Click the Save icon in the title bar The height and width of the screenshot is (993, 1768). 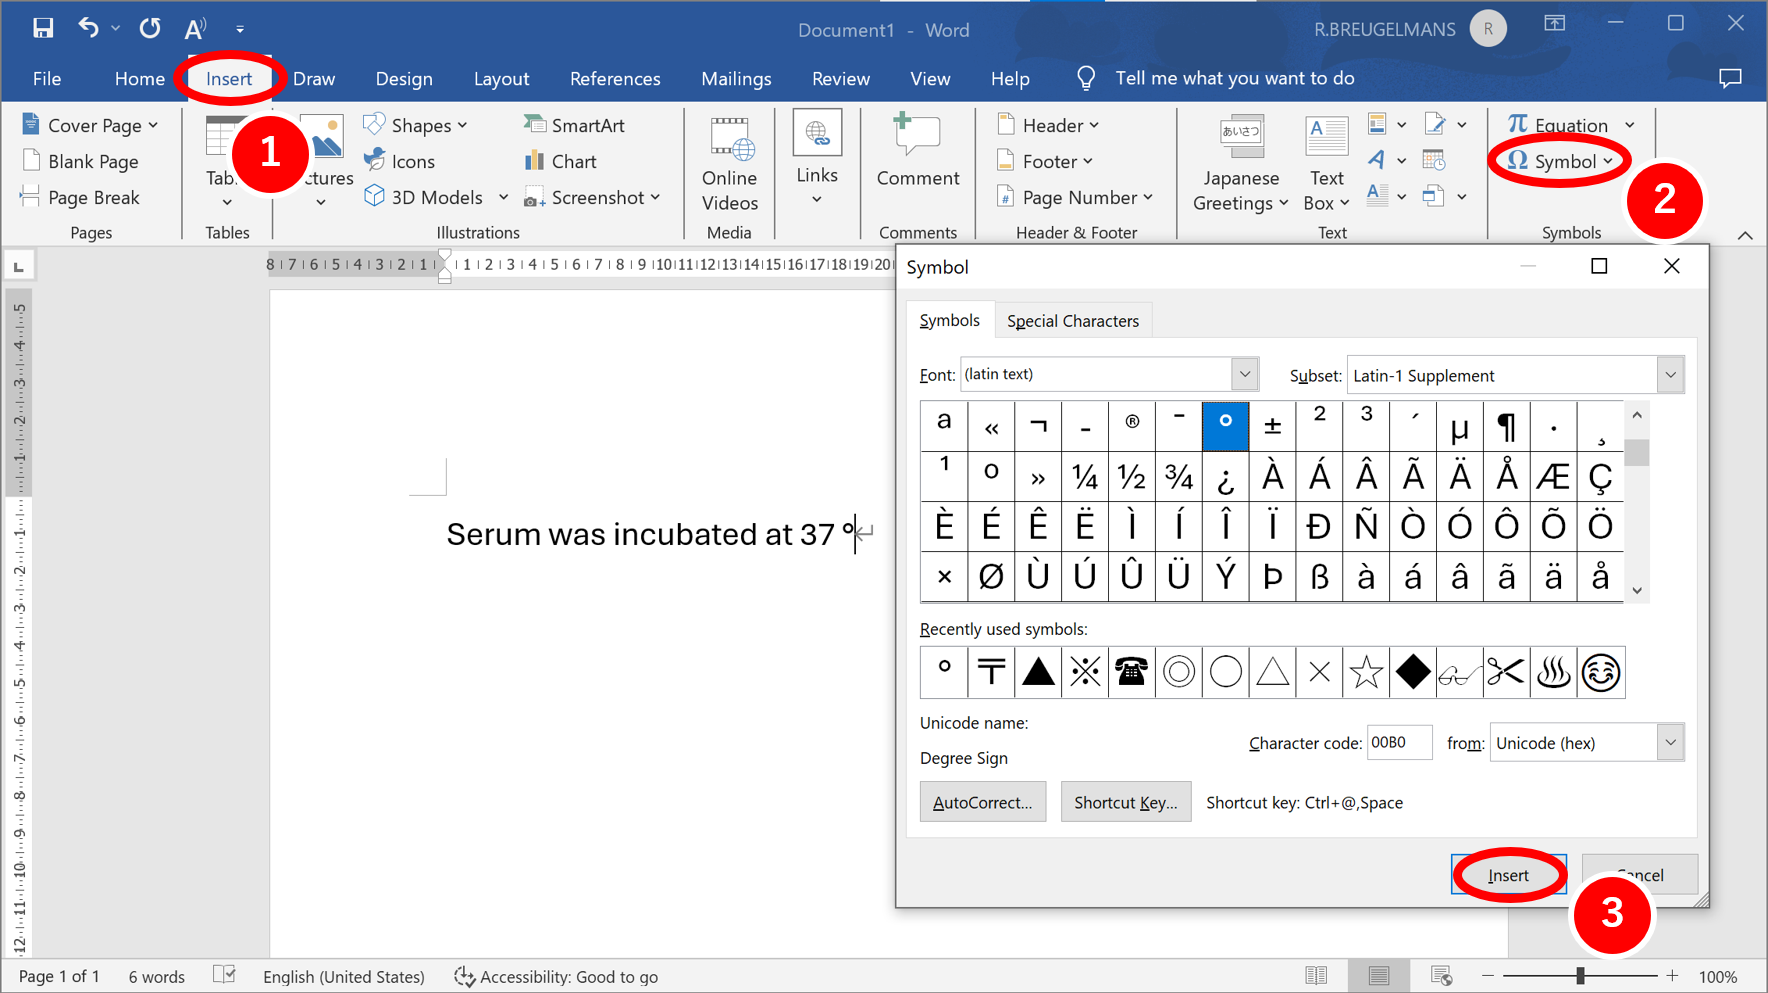[x=42, y=28]
